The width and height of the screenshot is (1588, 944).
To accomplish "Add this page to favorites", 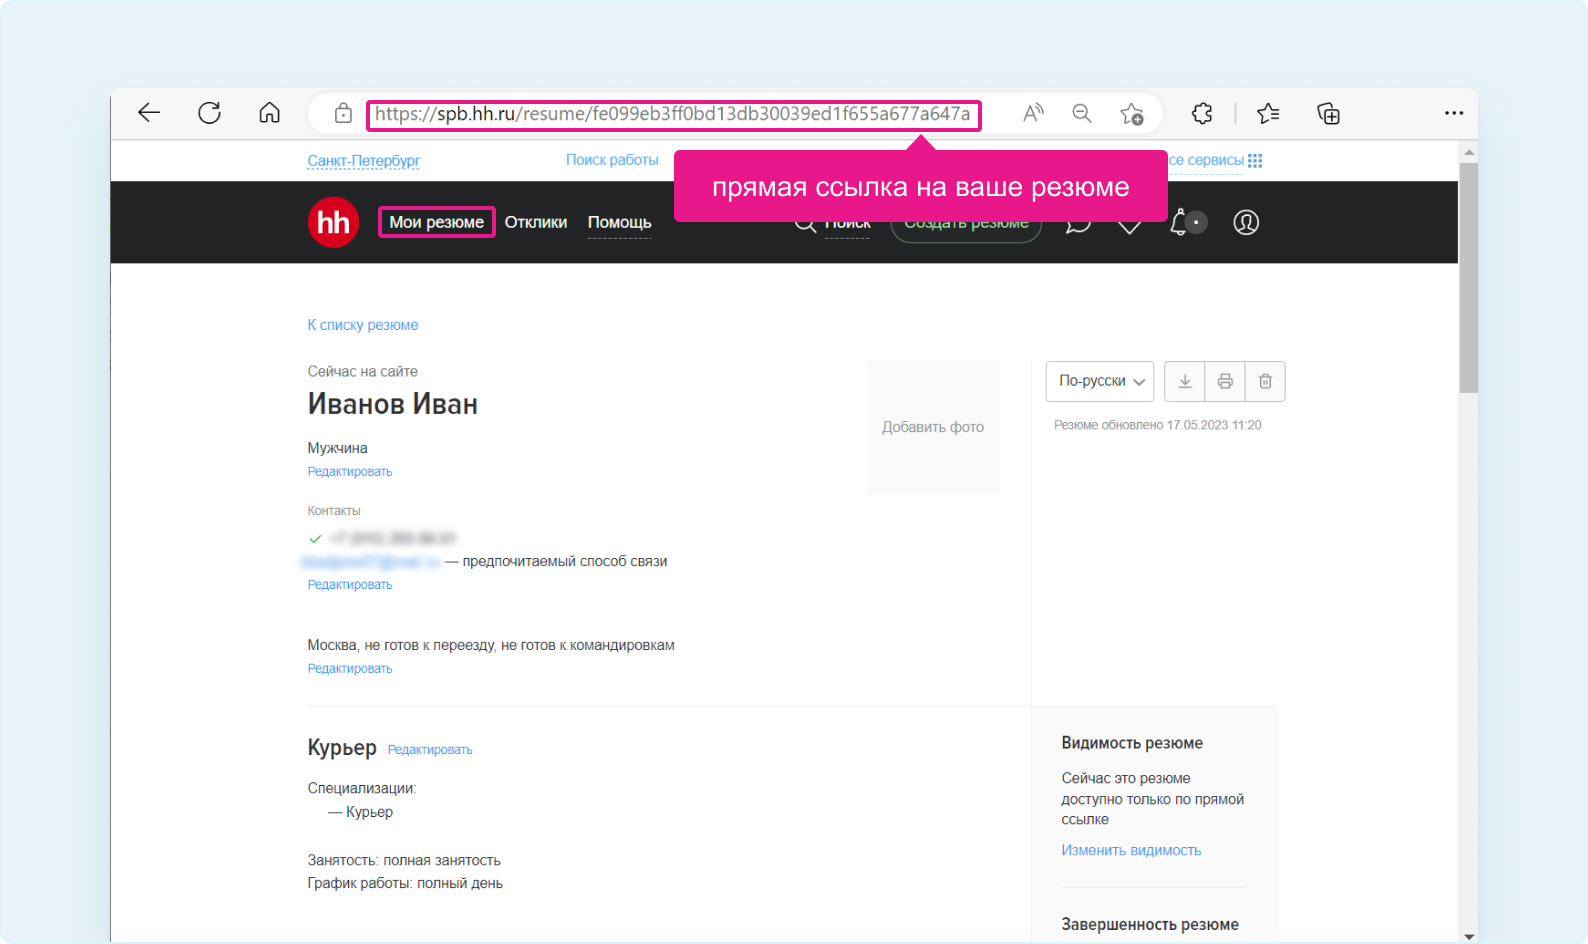I will [x=1131, y=114].
